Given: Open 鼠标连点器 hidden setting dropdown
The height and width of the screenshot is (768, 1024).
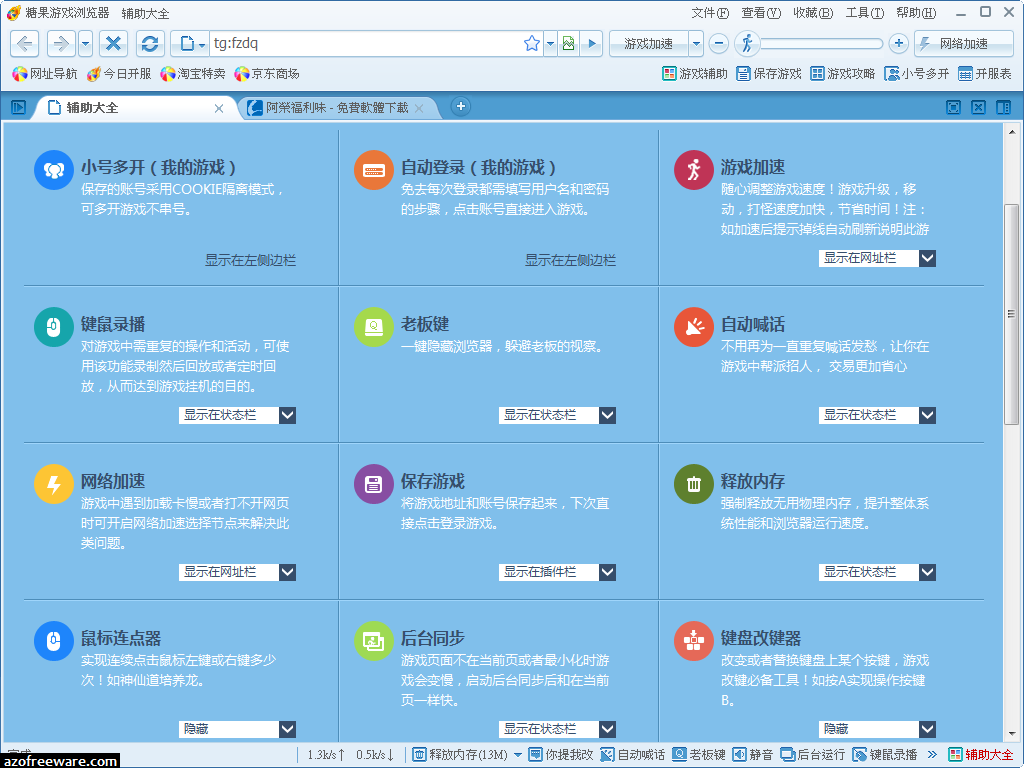Looking at the screenshot, I should 237,728.
